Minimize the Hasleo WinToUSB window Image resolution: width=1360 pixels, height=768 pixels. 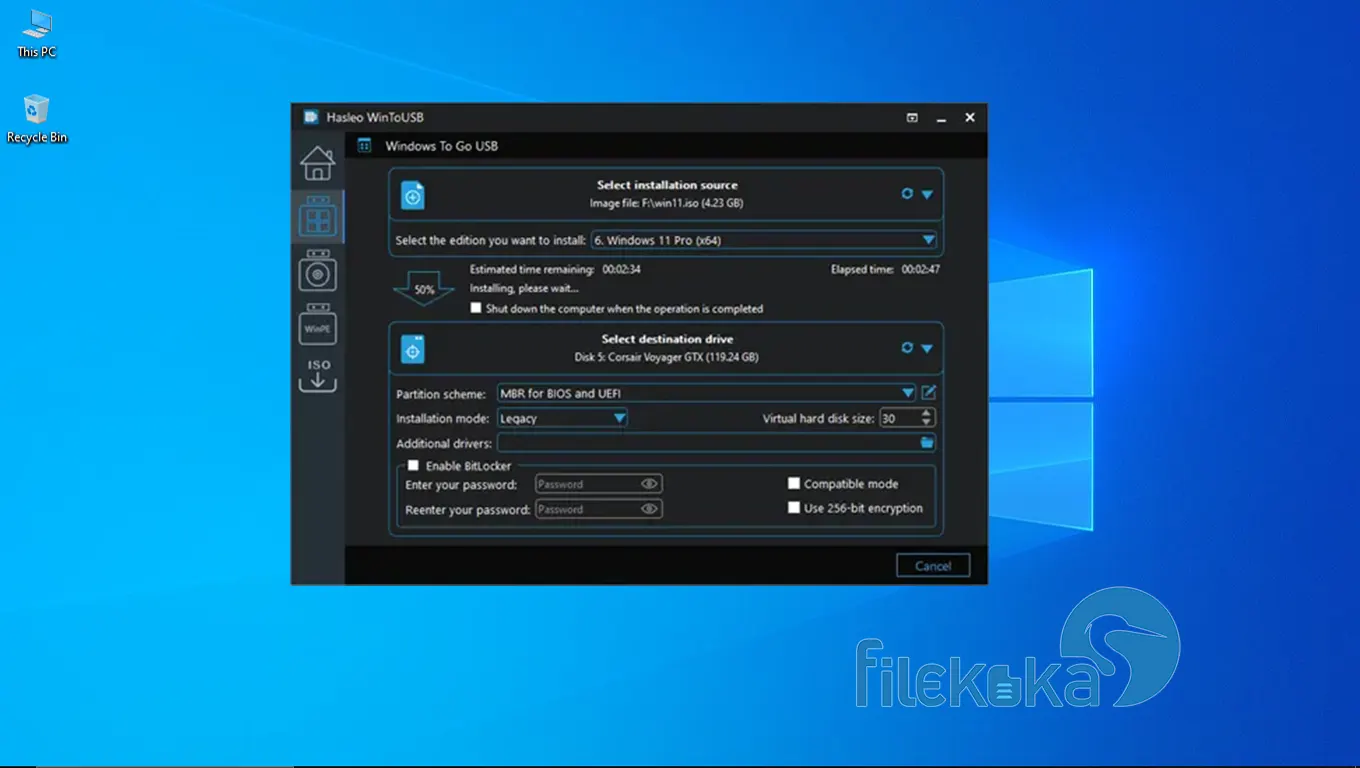(941, 118)
